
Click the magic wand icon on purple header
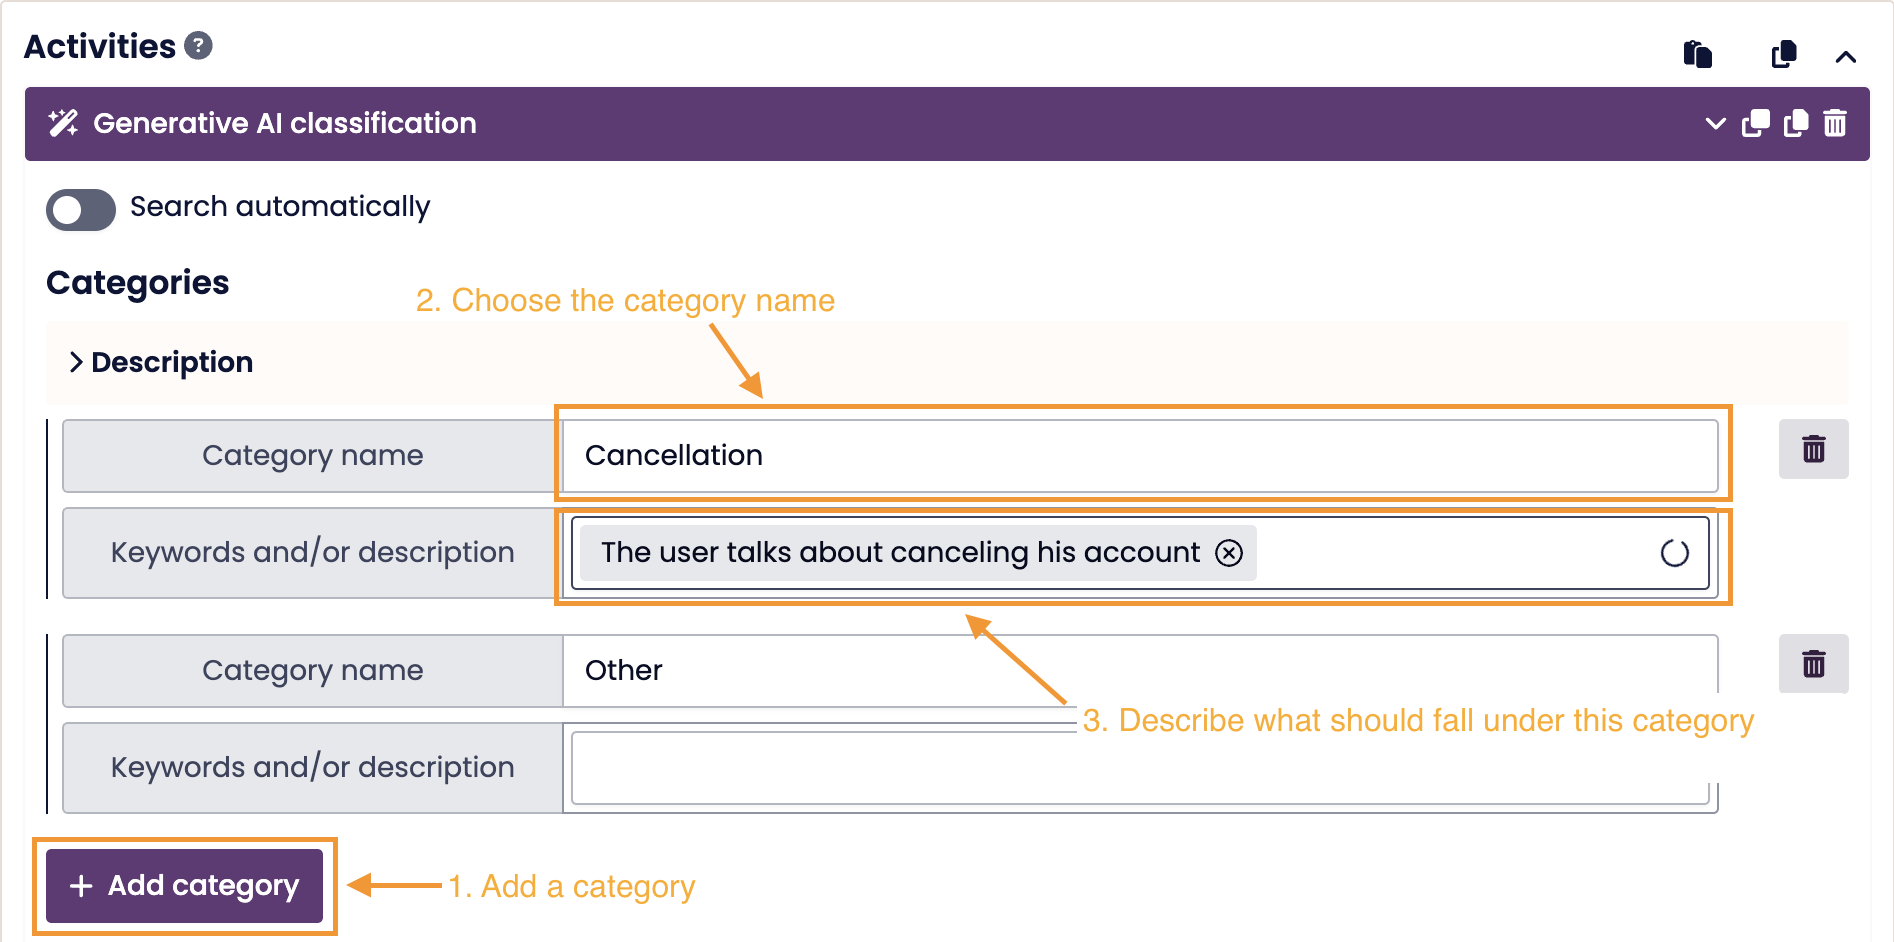click(63, 123)
